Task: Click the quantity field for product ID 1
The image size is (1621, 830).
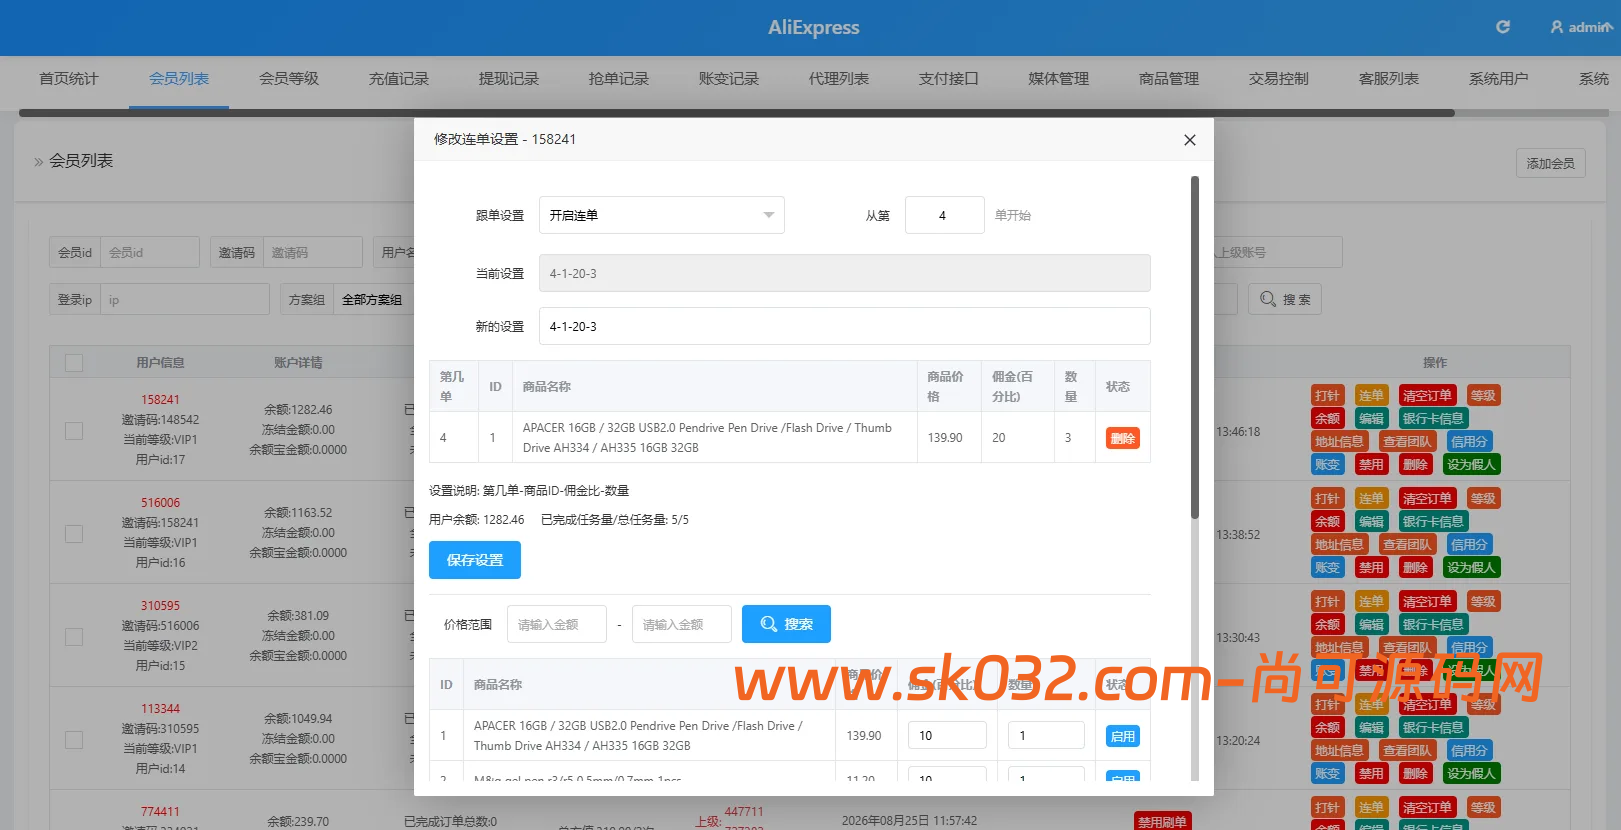Action: 1046,735
